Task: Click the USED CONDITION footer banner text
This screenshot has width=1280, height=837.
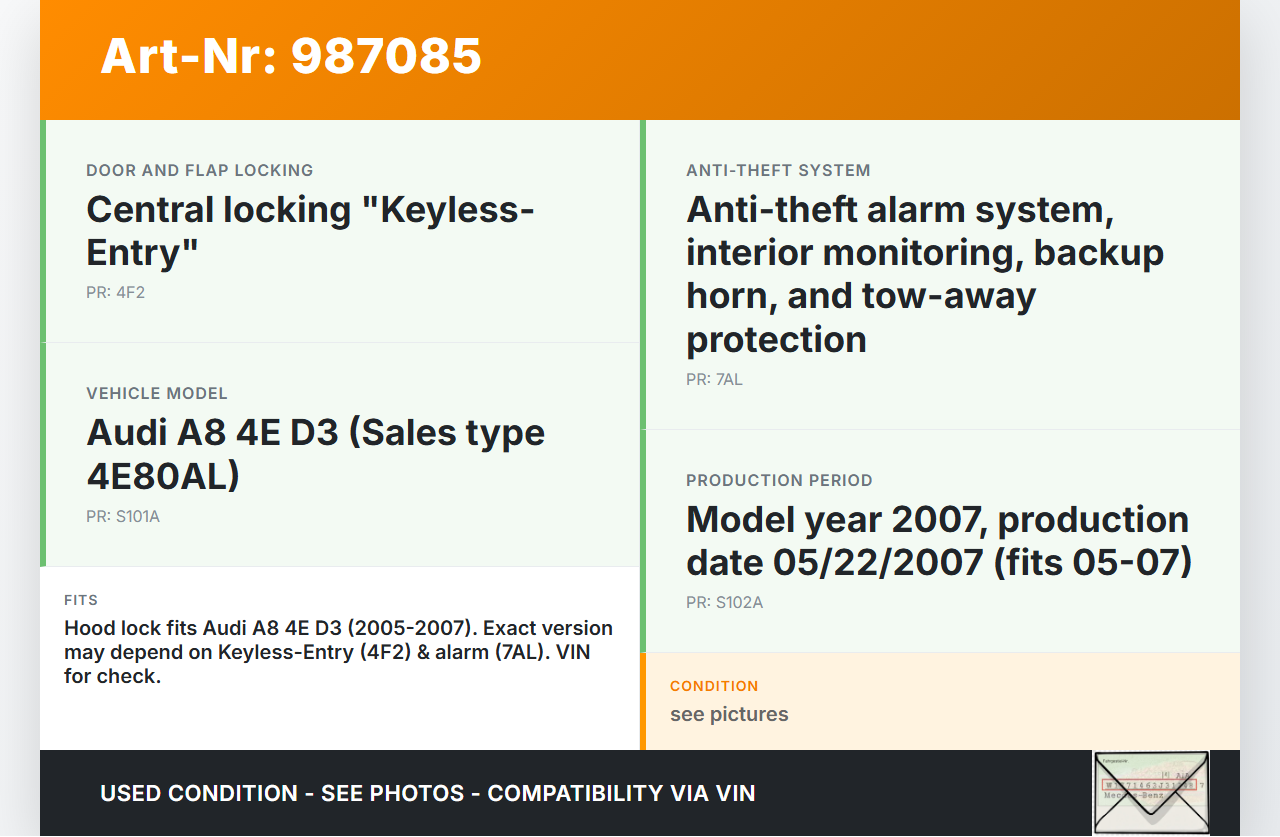Action: (427, 793)
